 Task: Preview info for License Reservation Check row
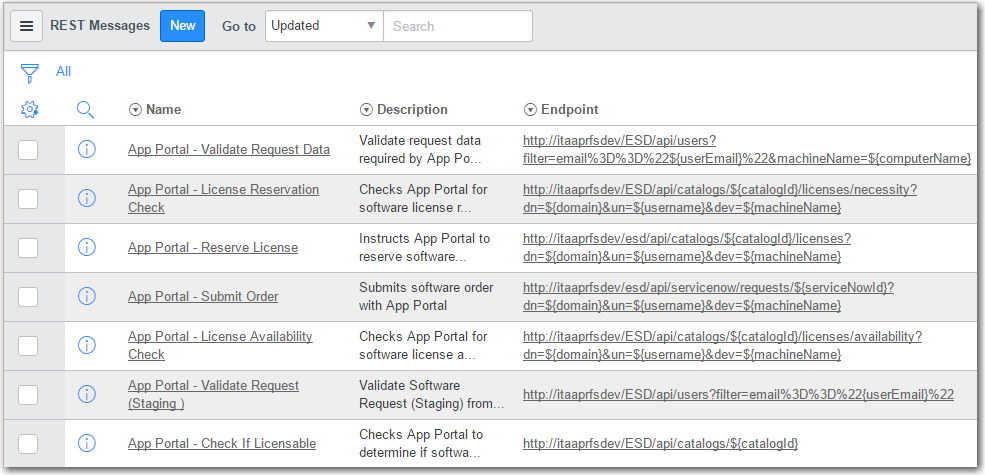[x=87, y=199]
